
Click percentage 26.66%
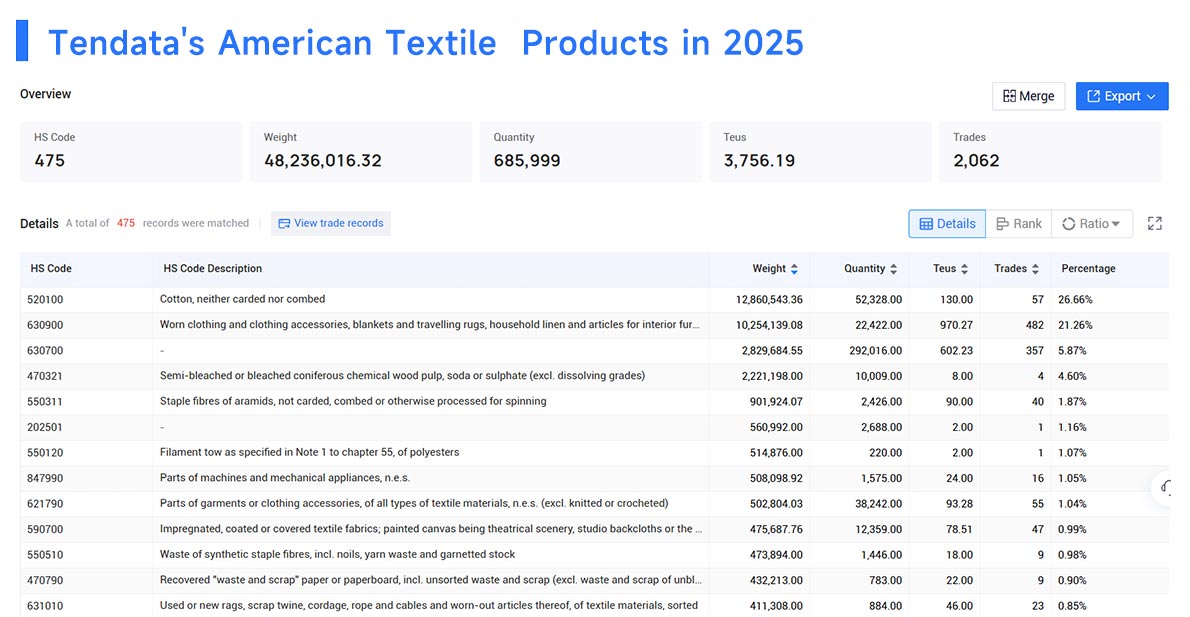point(1075,300)
